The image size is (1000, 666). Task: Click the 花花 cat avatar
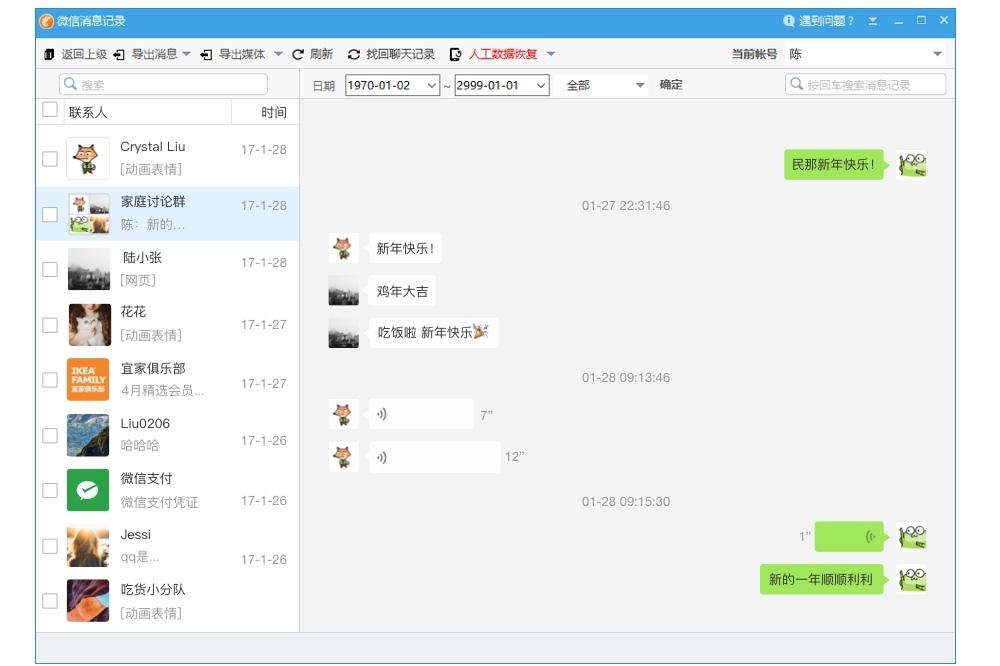pos(89,325)
